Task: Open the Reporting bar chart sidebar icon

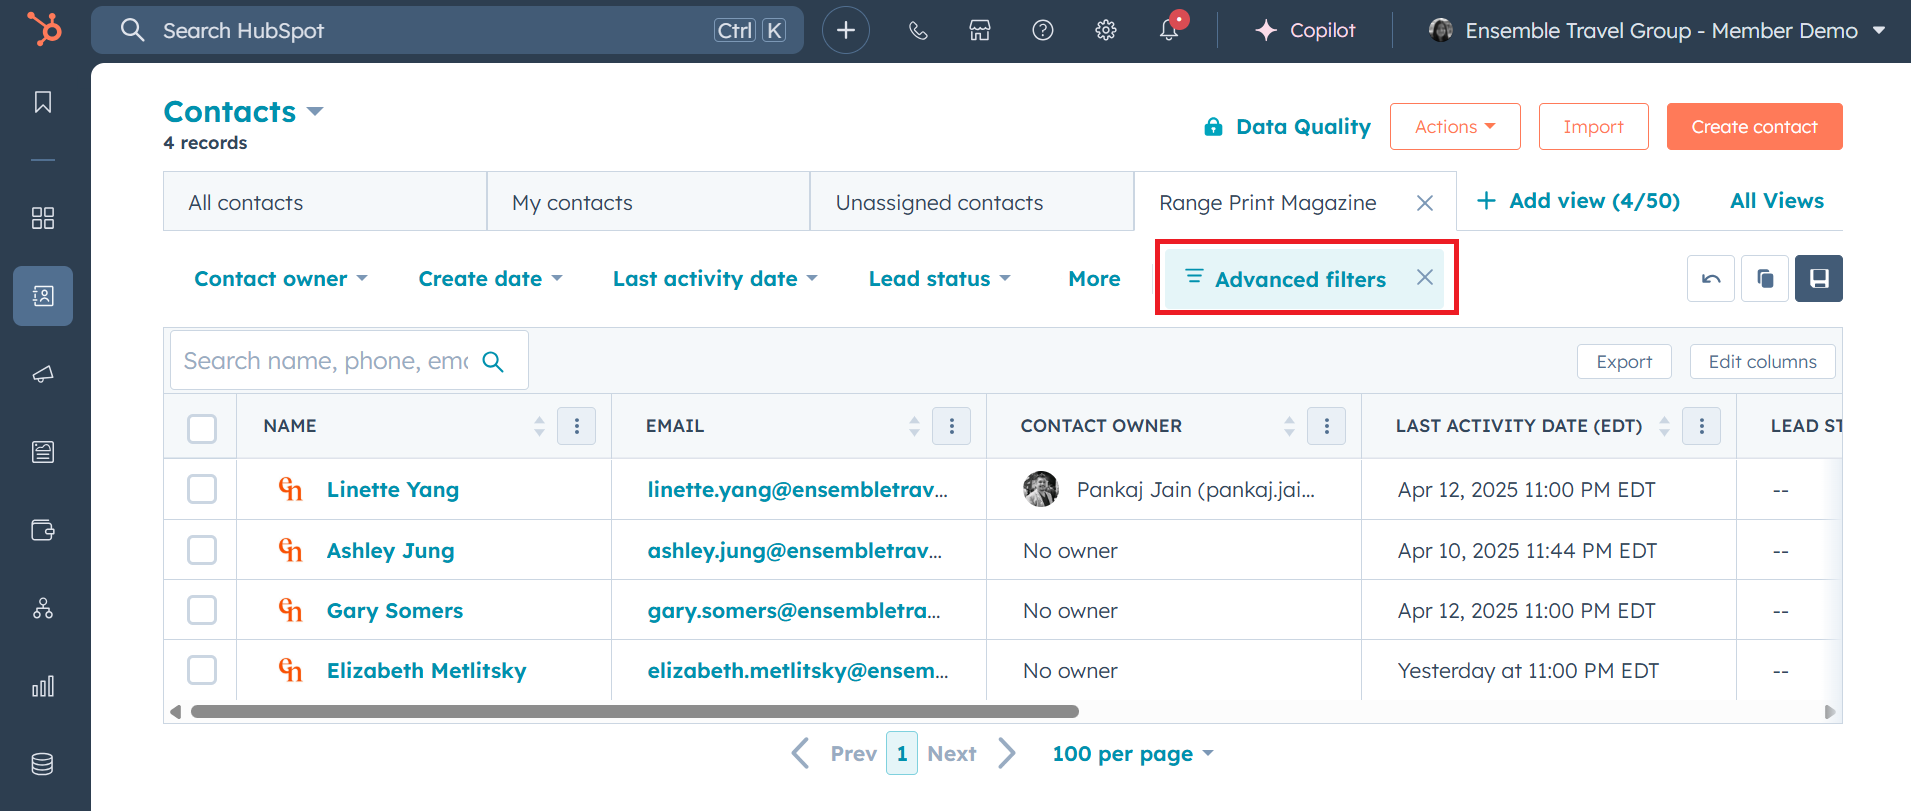Action: (x=43, y=686)
